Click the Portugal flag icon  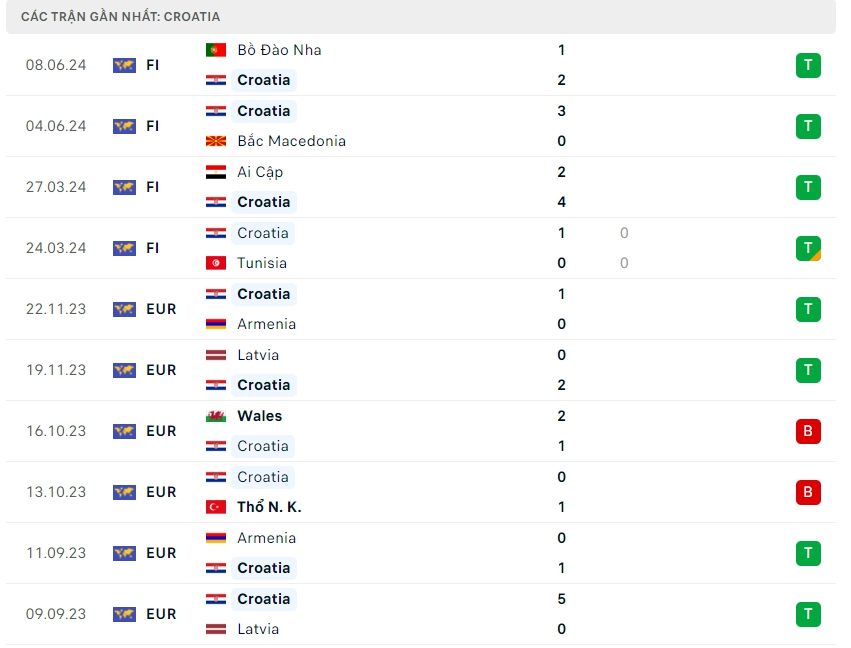[215, 50]
